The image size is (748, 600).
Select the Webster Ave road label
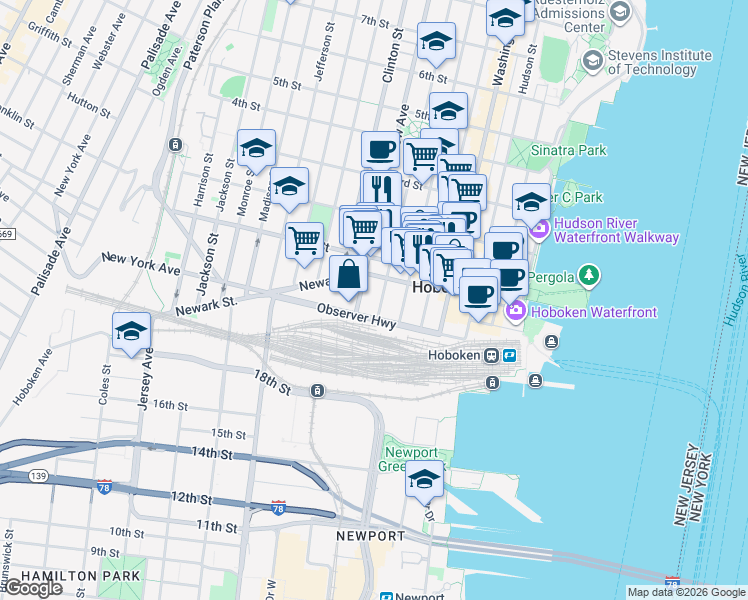tap(108, 41)
